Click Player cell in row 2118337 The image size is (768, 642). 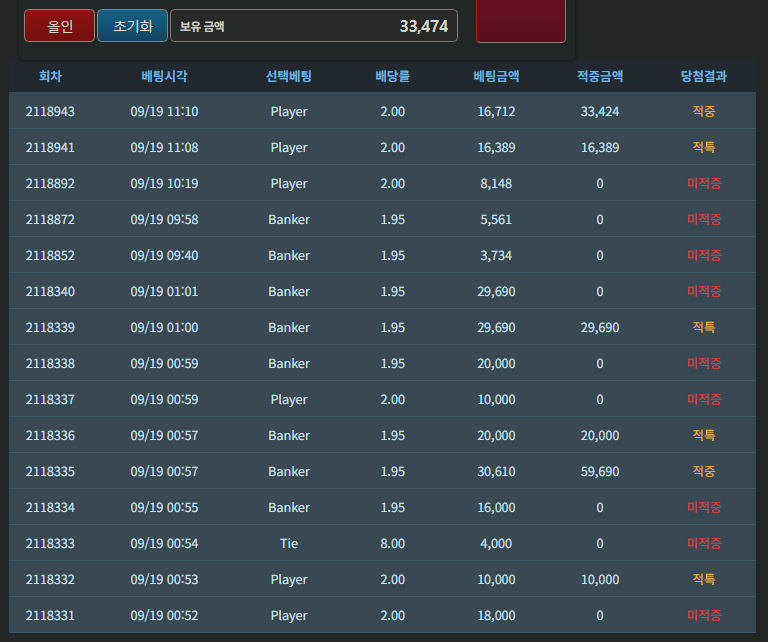point(288,399)
